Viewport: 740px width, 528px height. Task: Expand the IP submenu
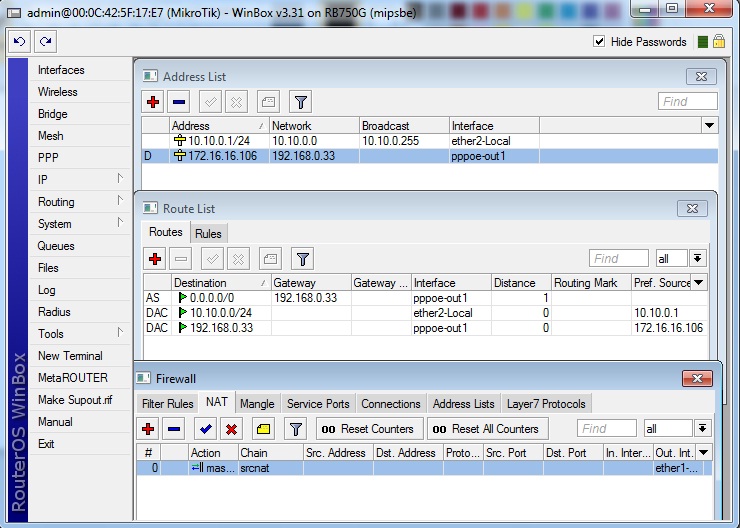pos(79,180)
